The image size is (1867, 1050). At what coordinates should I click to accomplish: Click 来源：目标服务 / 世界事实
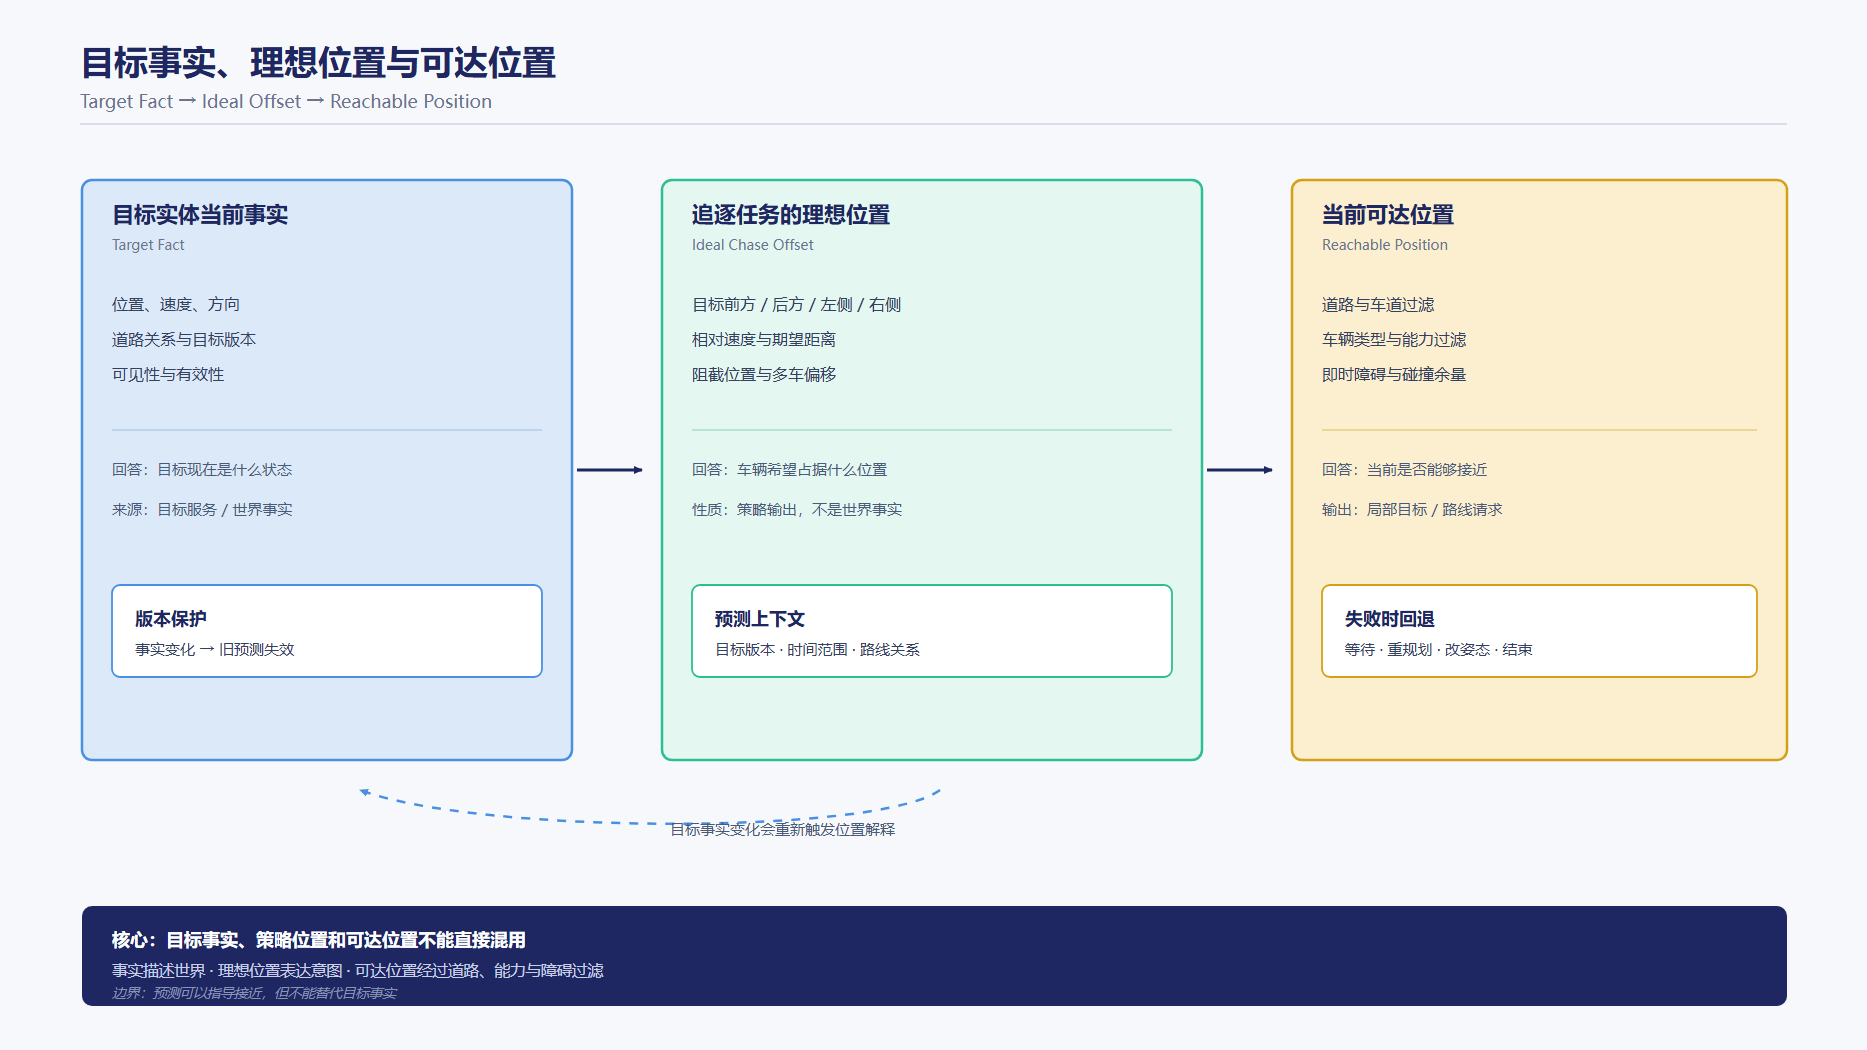pos(202,509)
